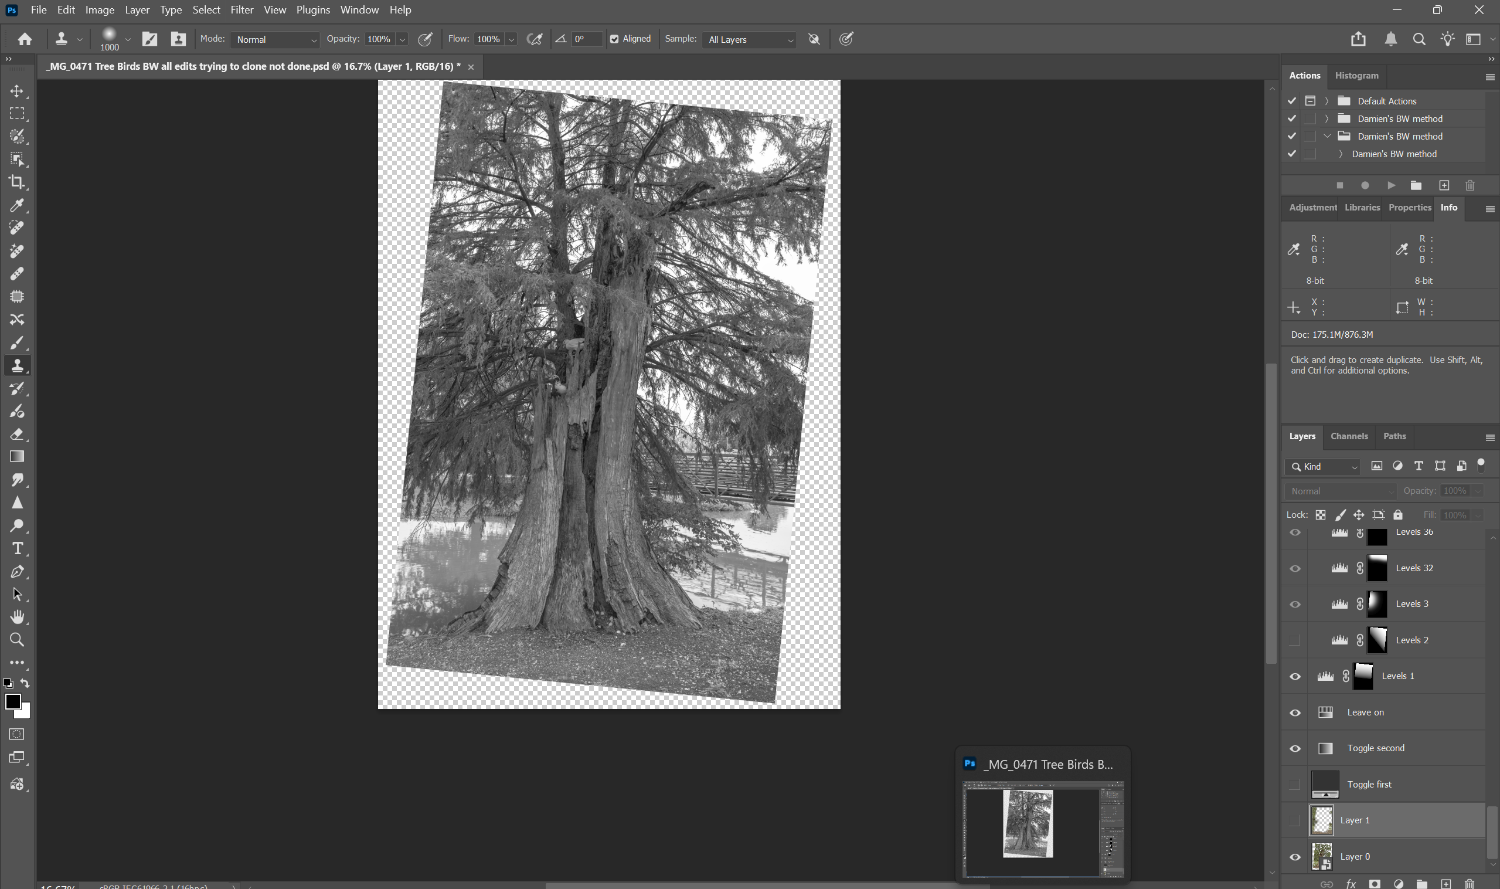Select the Move tool
Screen dimensions: 1500x889
click(17, 91)
